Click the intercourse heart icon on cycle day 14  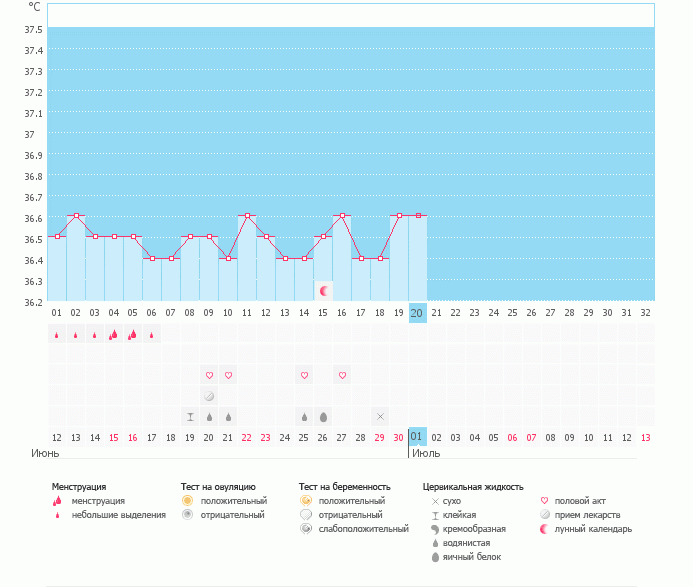[x=304, y=375]
